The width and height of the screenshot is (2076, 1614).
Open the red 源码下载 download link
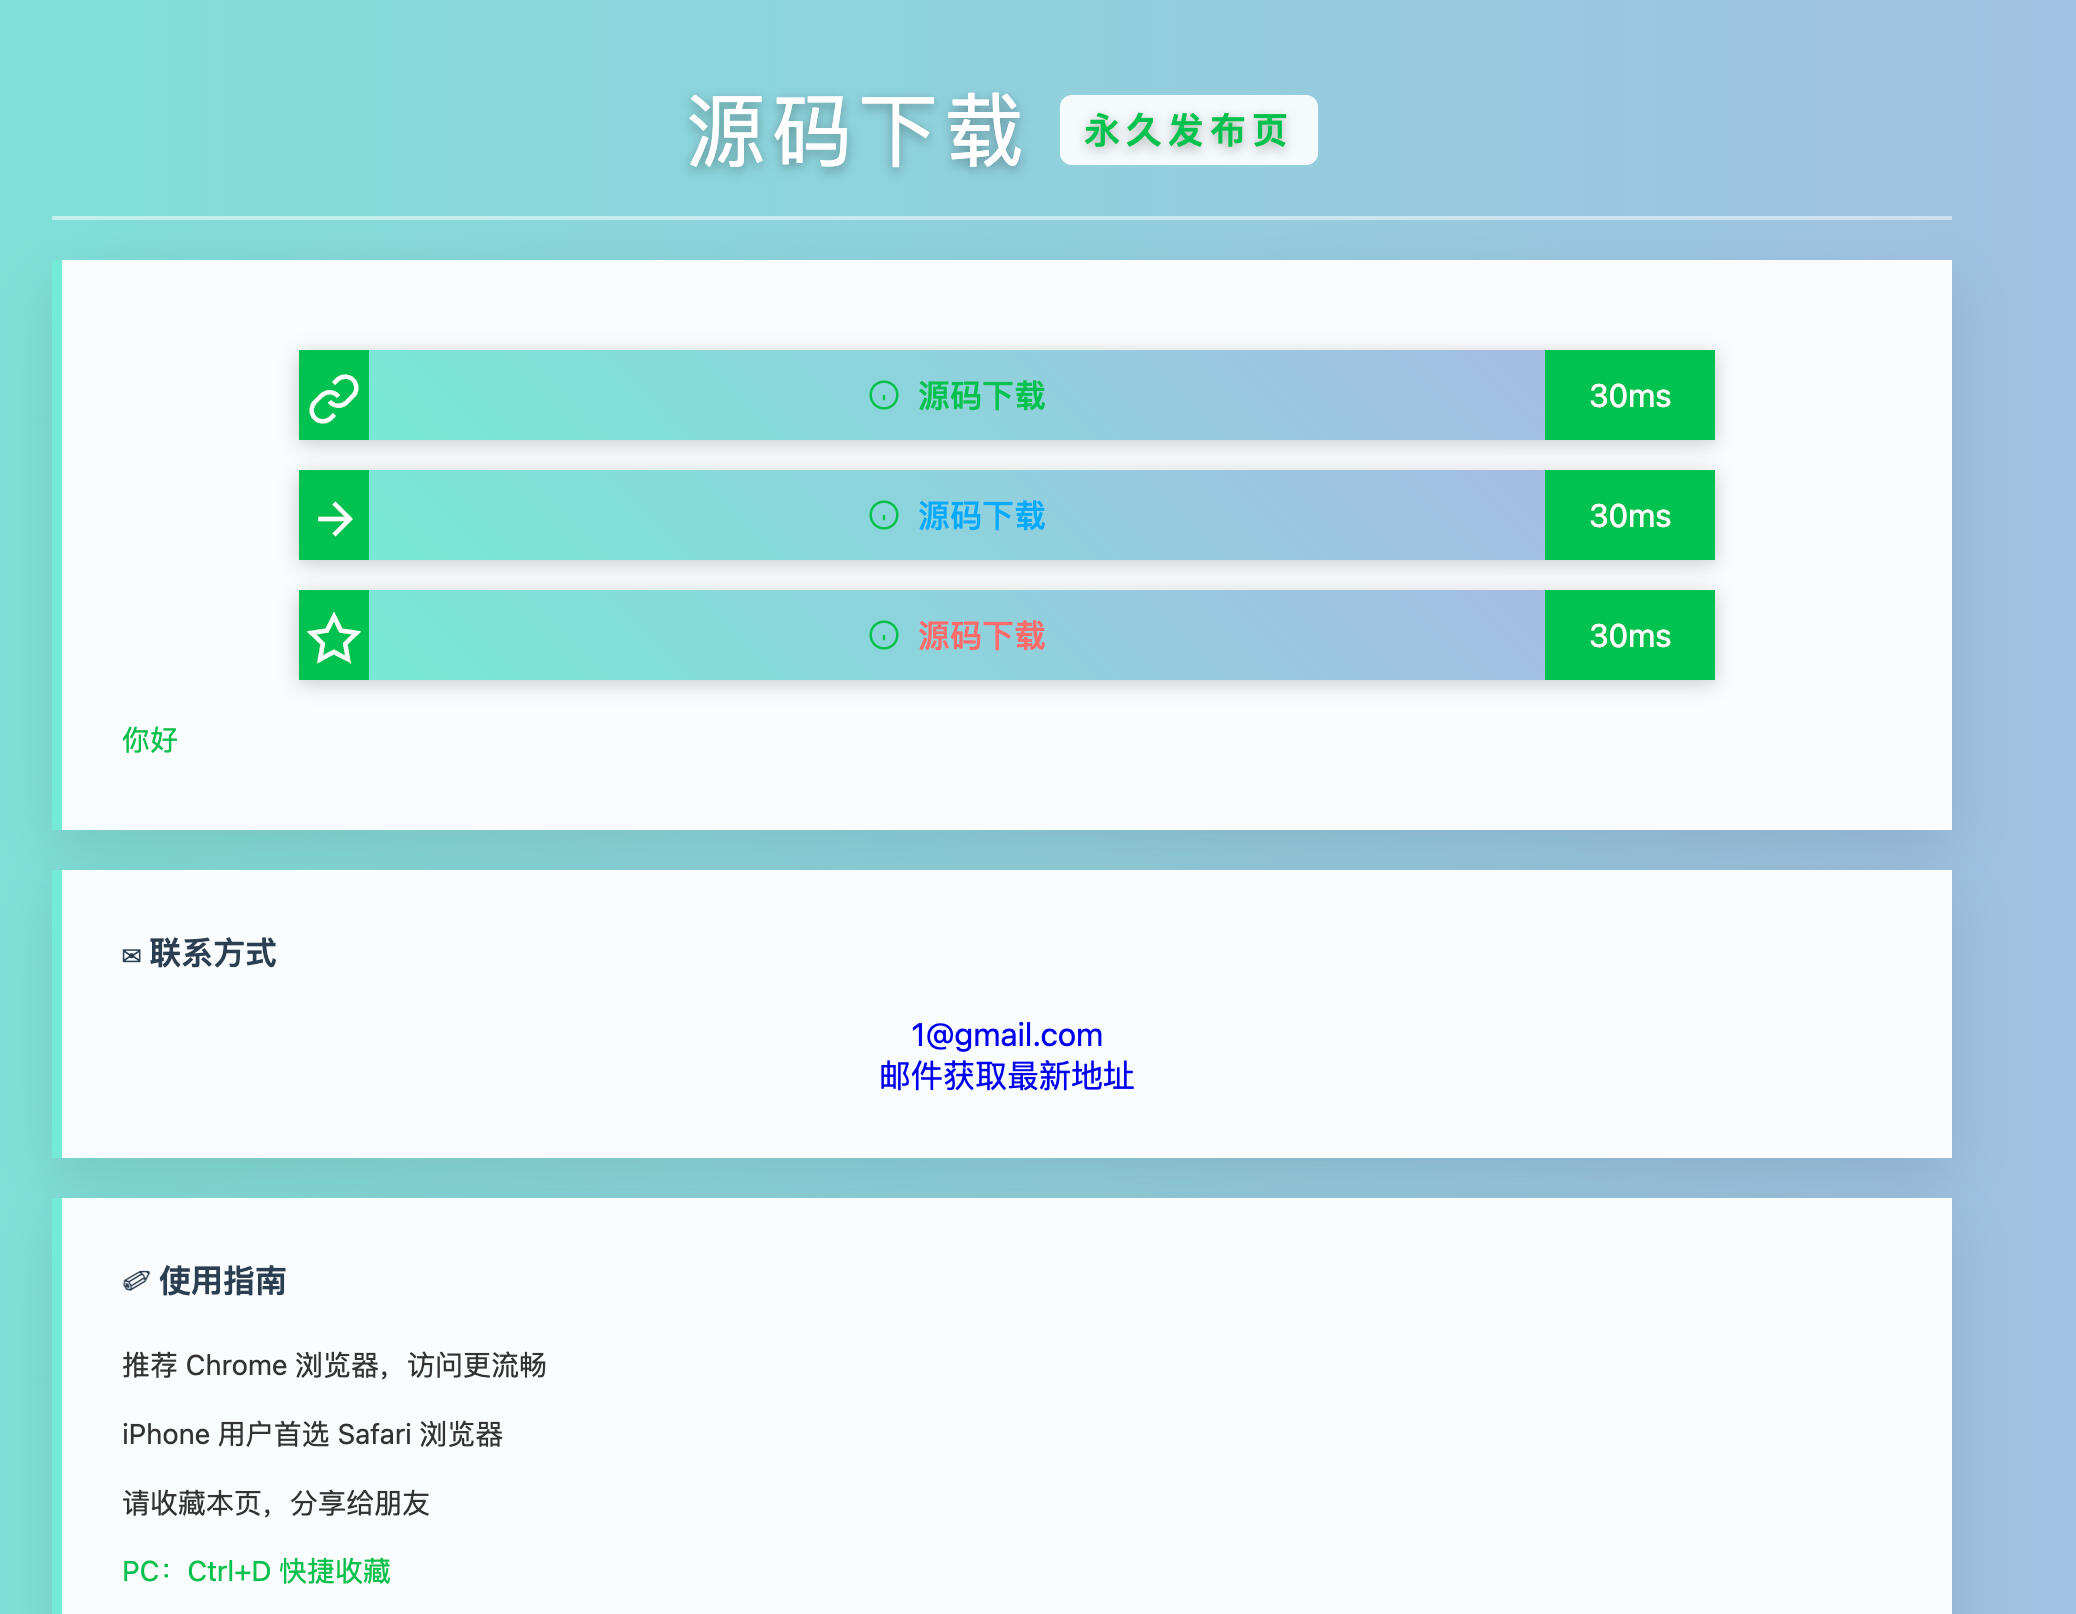click(982, 637)
